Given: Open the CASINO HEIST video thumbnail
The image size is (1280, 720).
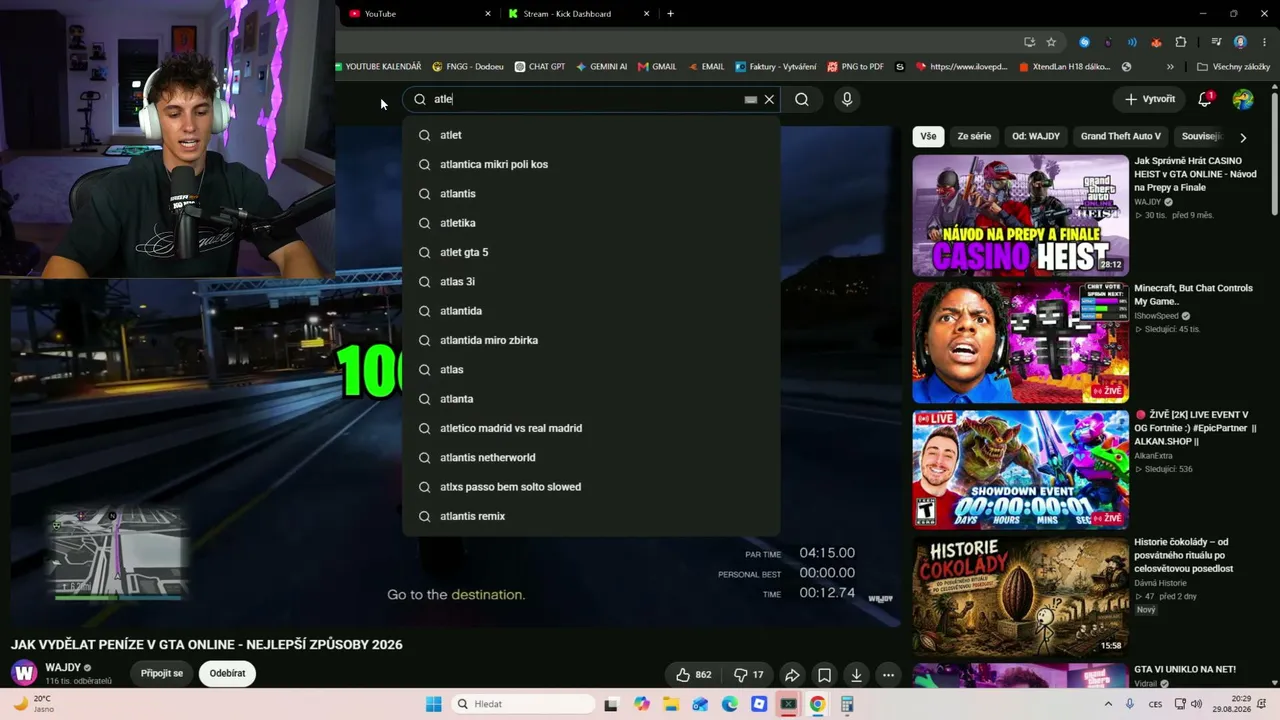Looking at the screenshot, I should coord(1020,215).
